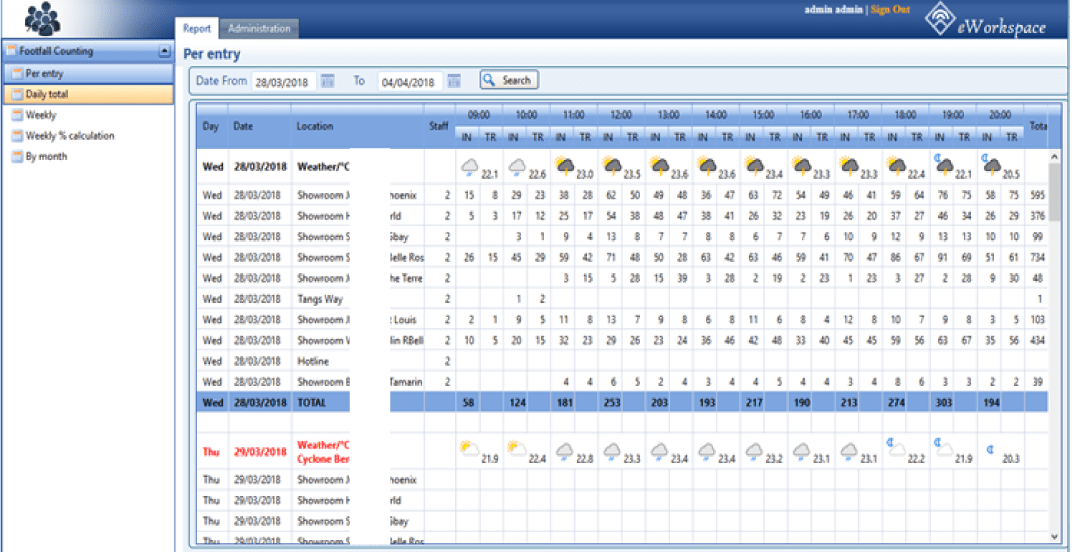Image resolution: width=1076 pixels, height=552 pixels.
Task: Click the eWorkspace logo
Action: click(x=985, y=20)
